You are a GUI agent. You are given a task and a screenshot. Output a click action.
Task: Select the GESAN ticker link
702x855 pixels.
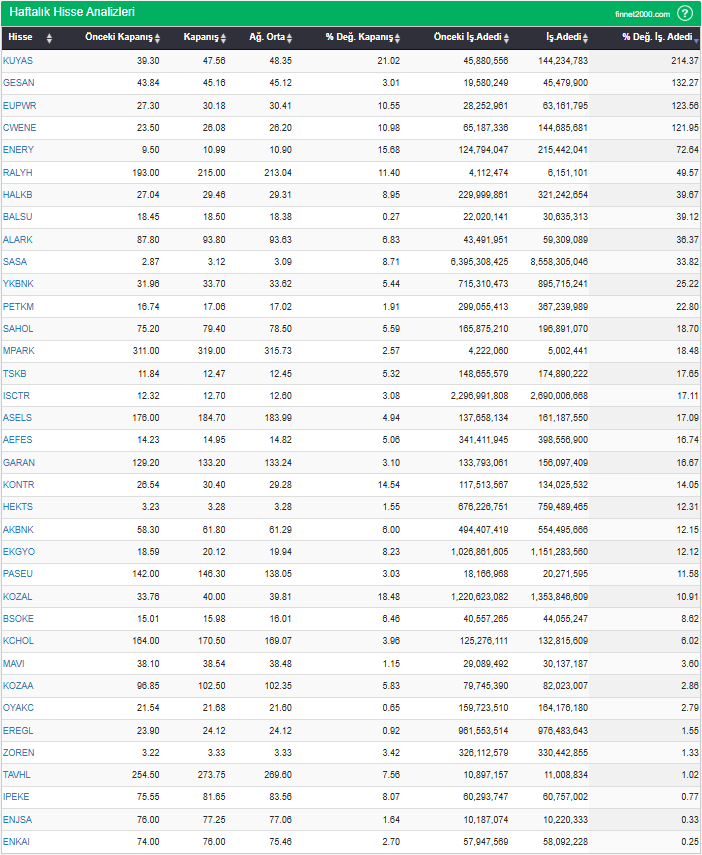click(19, 83)
